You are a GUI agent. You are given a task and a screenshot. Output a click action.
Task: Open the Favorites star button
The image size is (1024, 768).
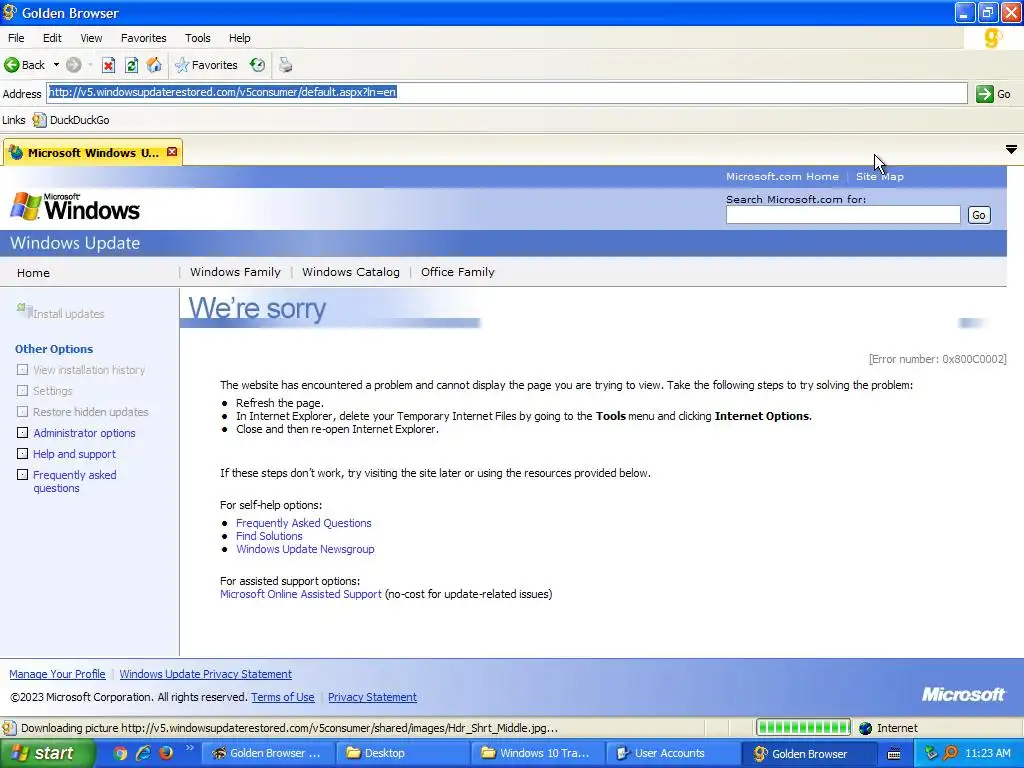(206, 65)
